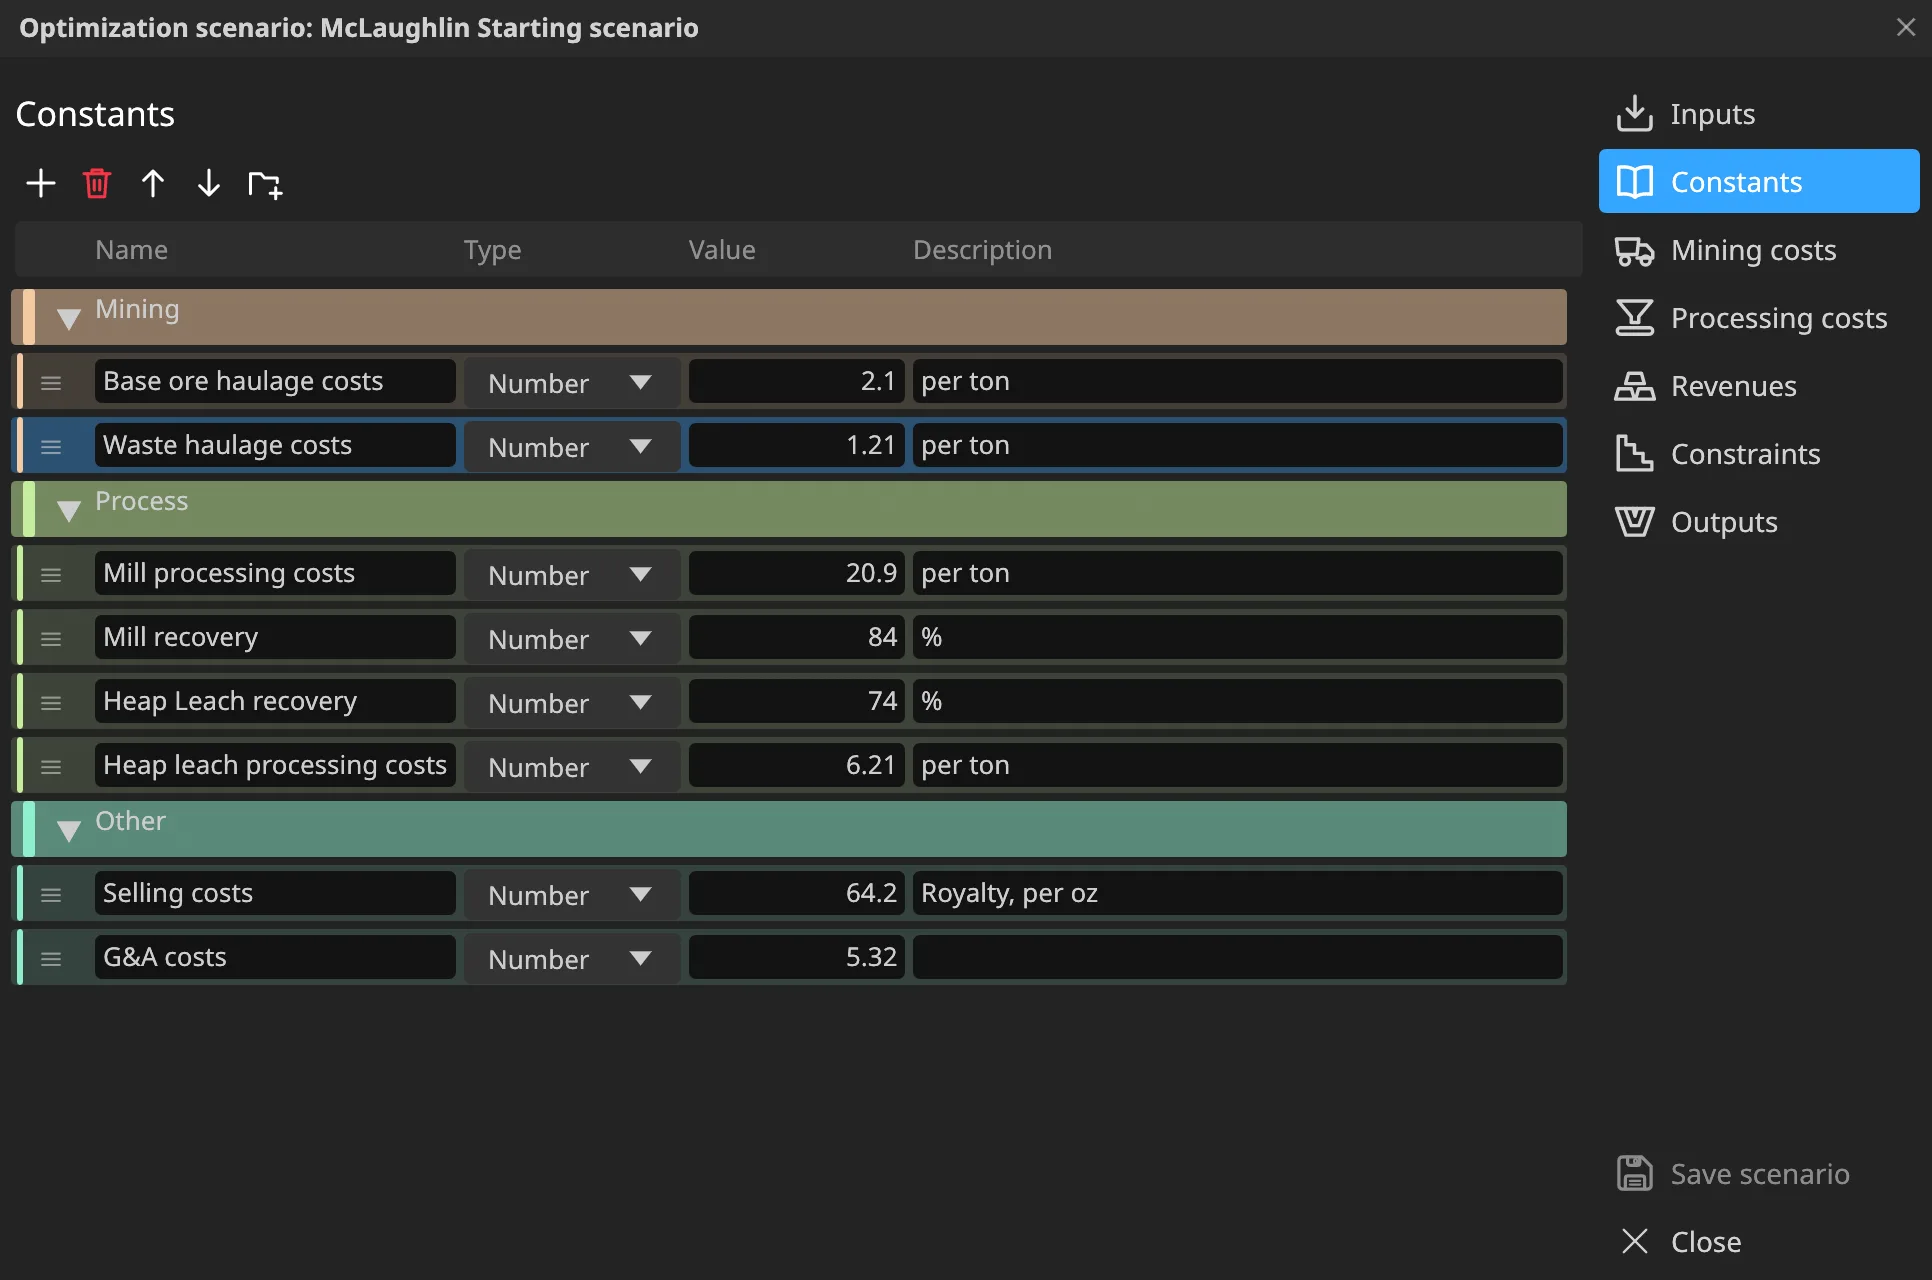Collapse the Mining group
This screenshot has height=1280, width=1932.
[68, 319]
